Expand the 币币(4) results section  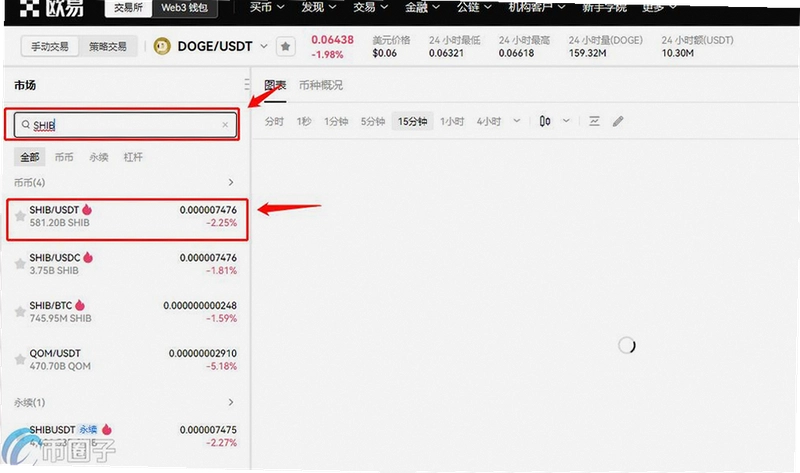click(231, 182)
